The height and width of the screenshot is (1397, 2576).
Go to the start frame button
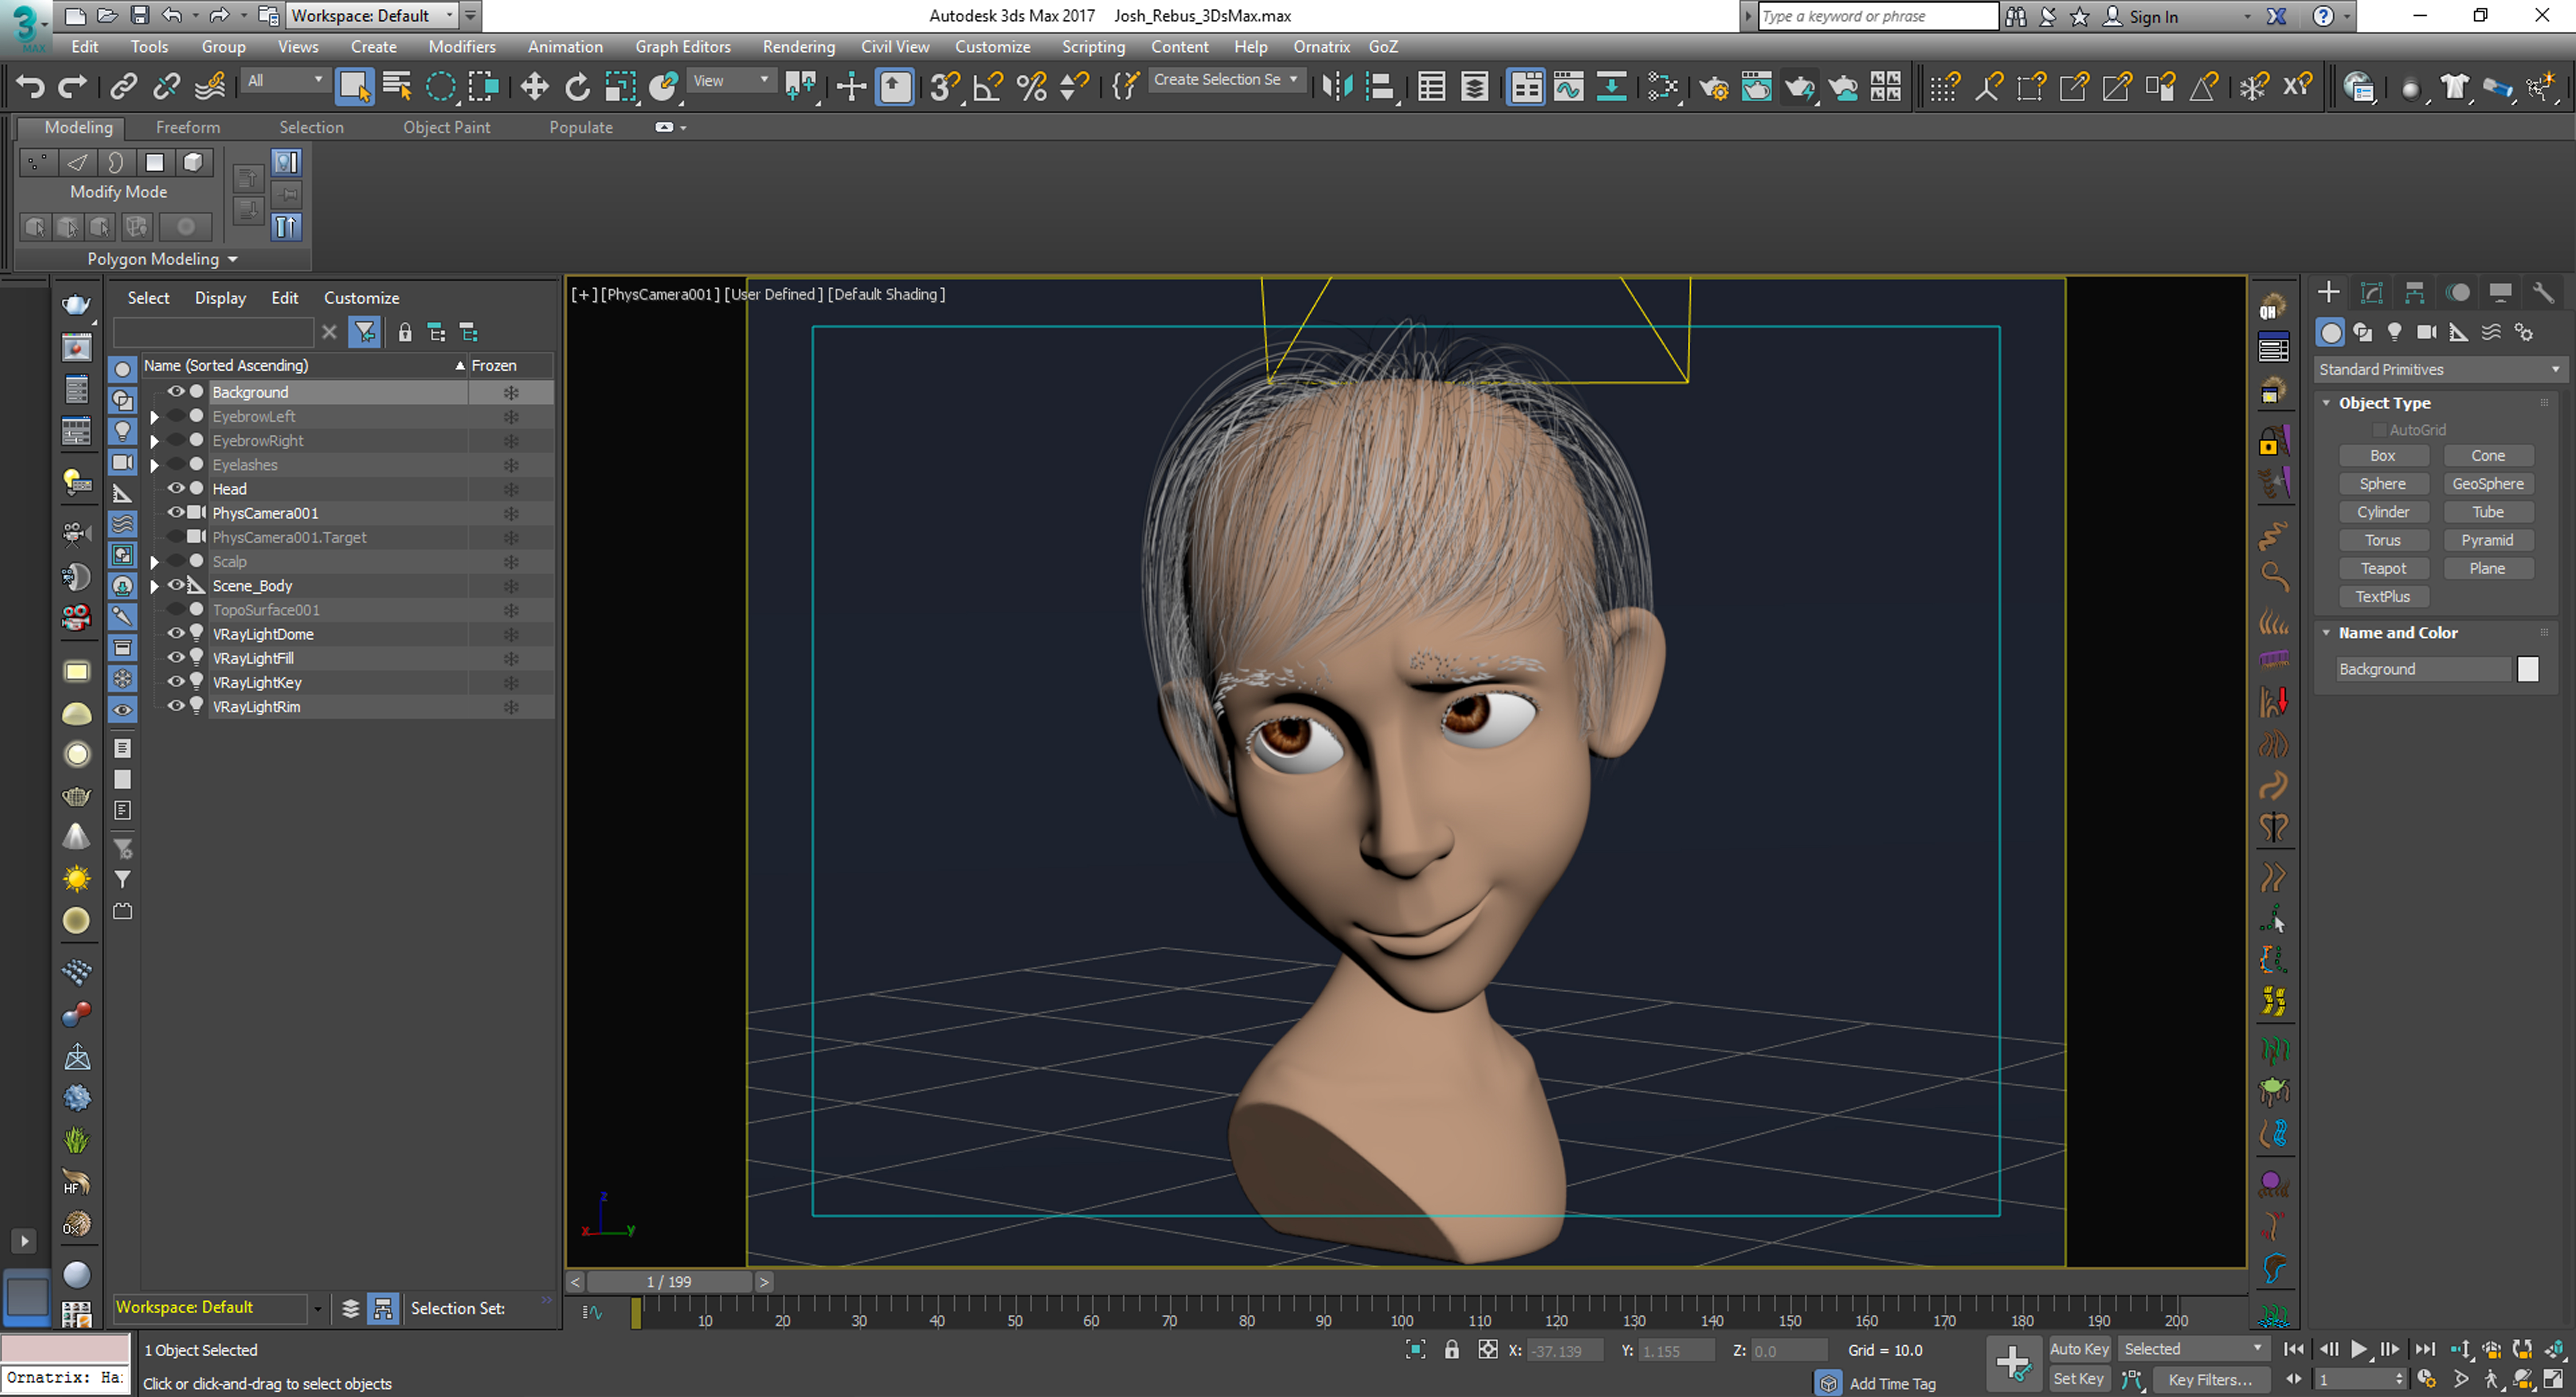(2294, 1349)
